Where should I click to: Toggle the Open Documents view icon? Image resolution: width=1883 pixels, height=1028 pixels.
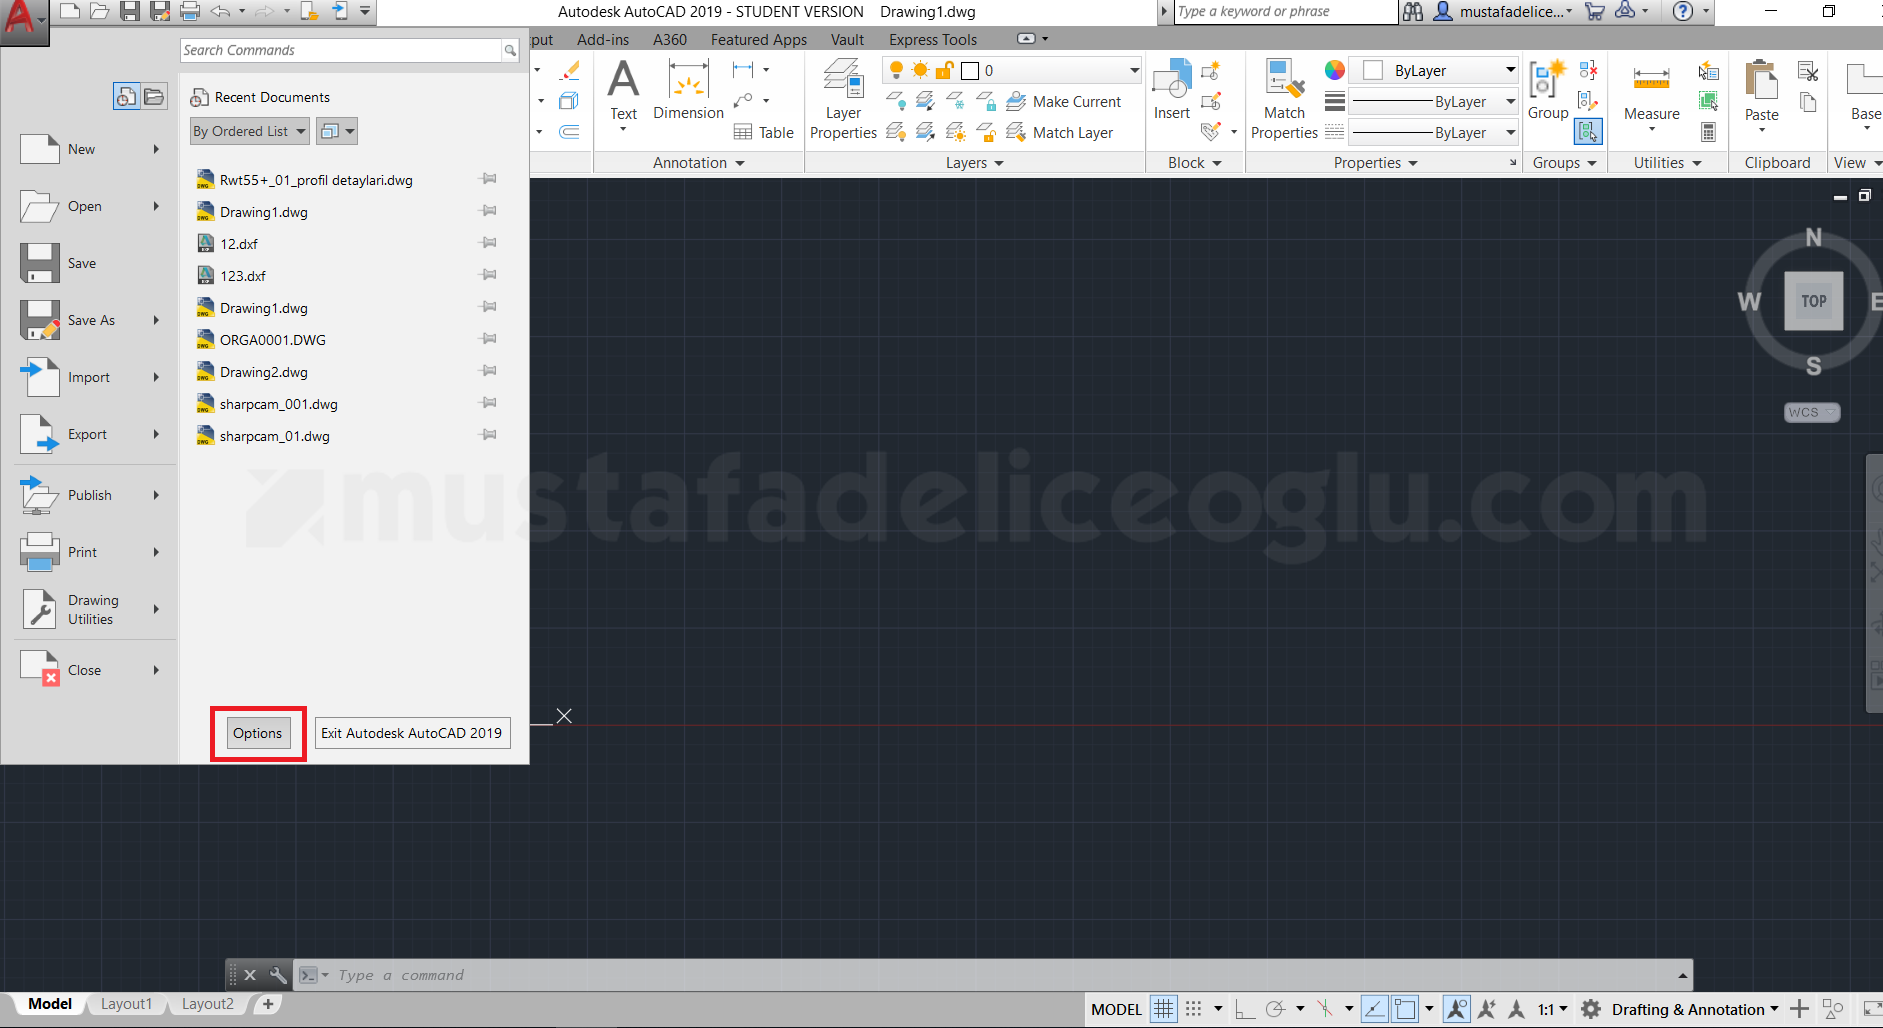(154, 97)
